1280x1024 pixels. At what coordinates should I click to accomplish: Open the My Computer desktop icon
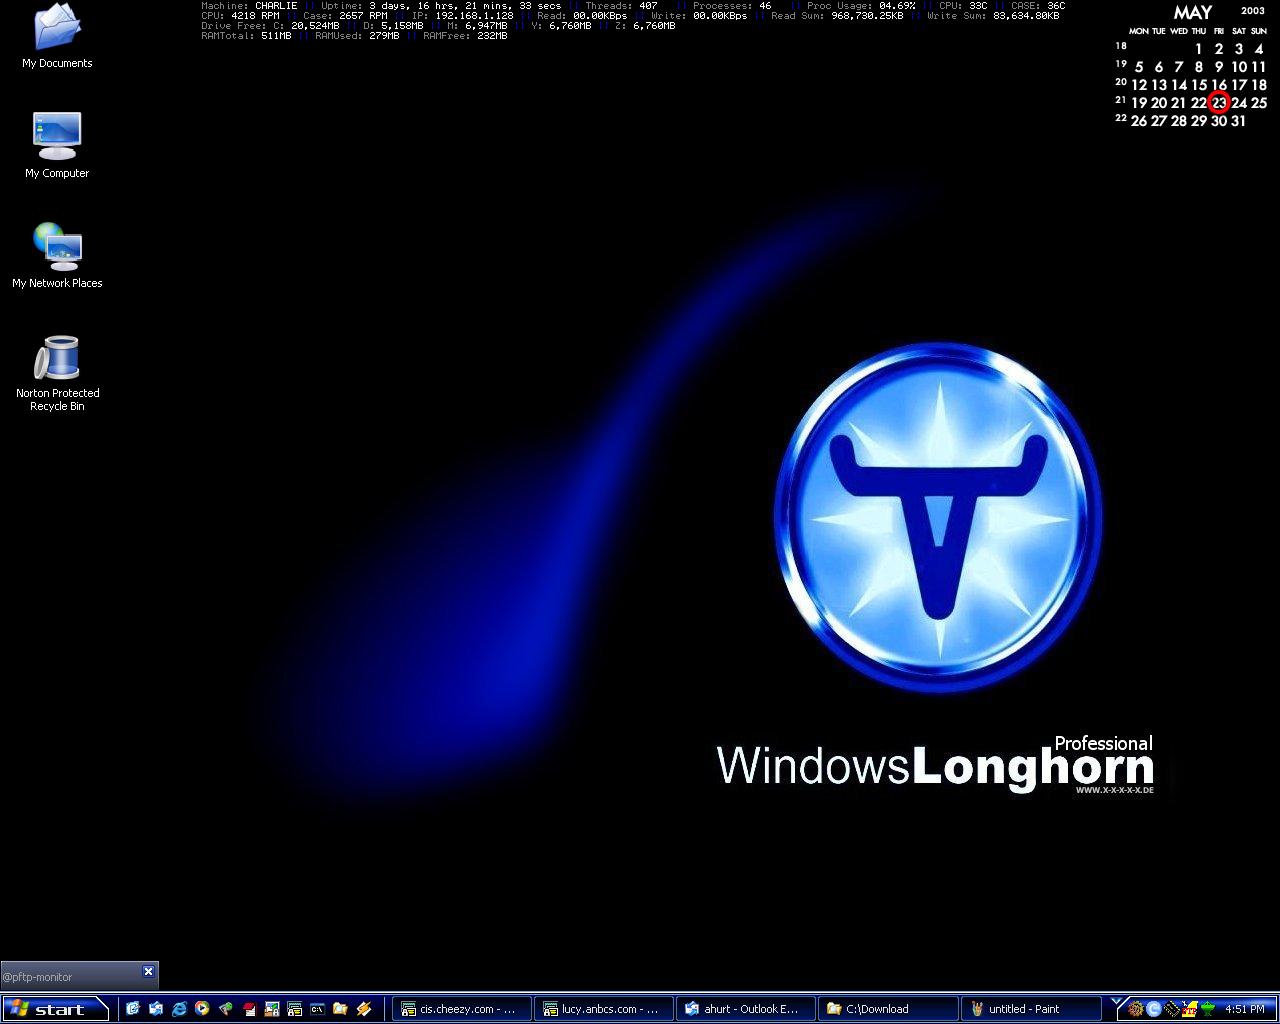(x=57, y=146)
